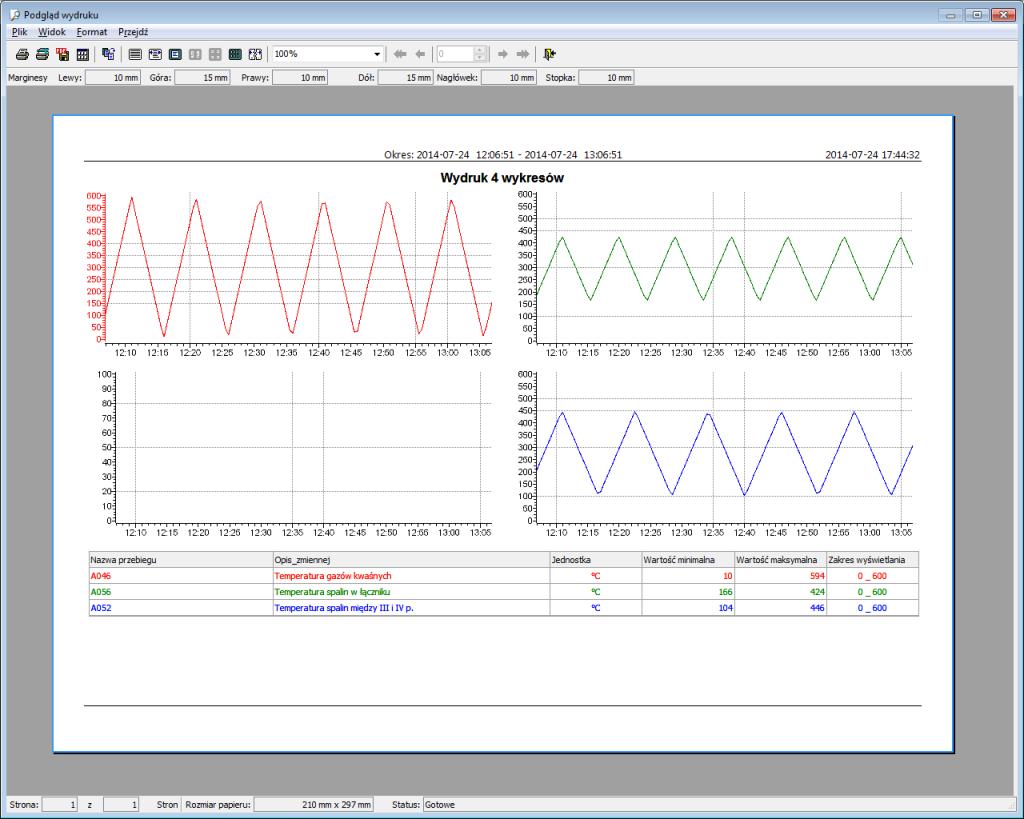Image resolution: width=1024 pixels, height=819 pixels.
Task: Open the Plik menu
Action: click(20, 31)
